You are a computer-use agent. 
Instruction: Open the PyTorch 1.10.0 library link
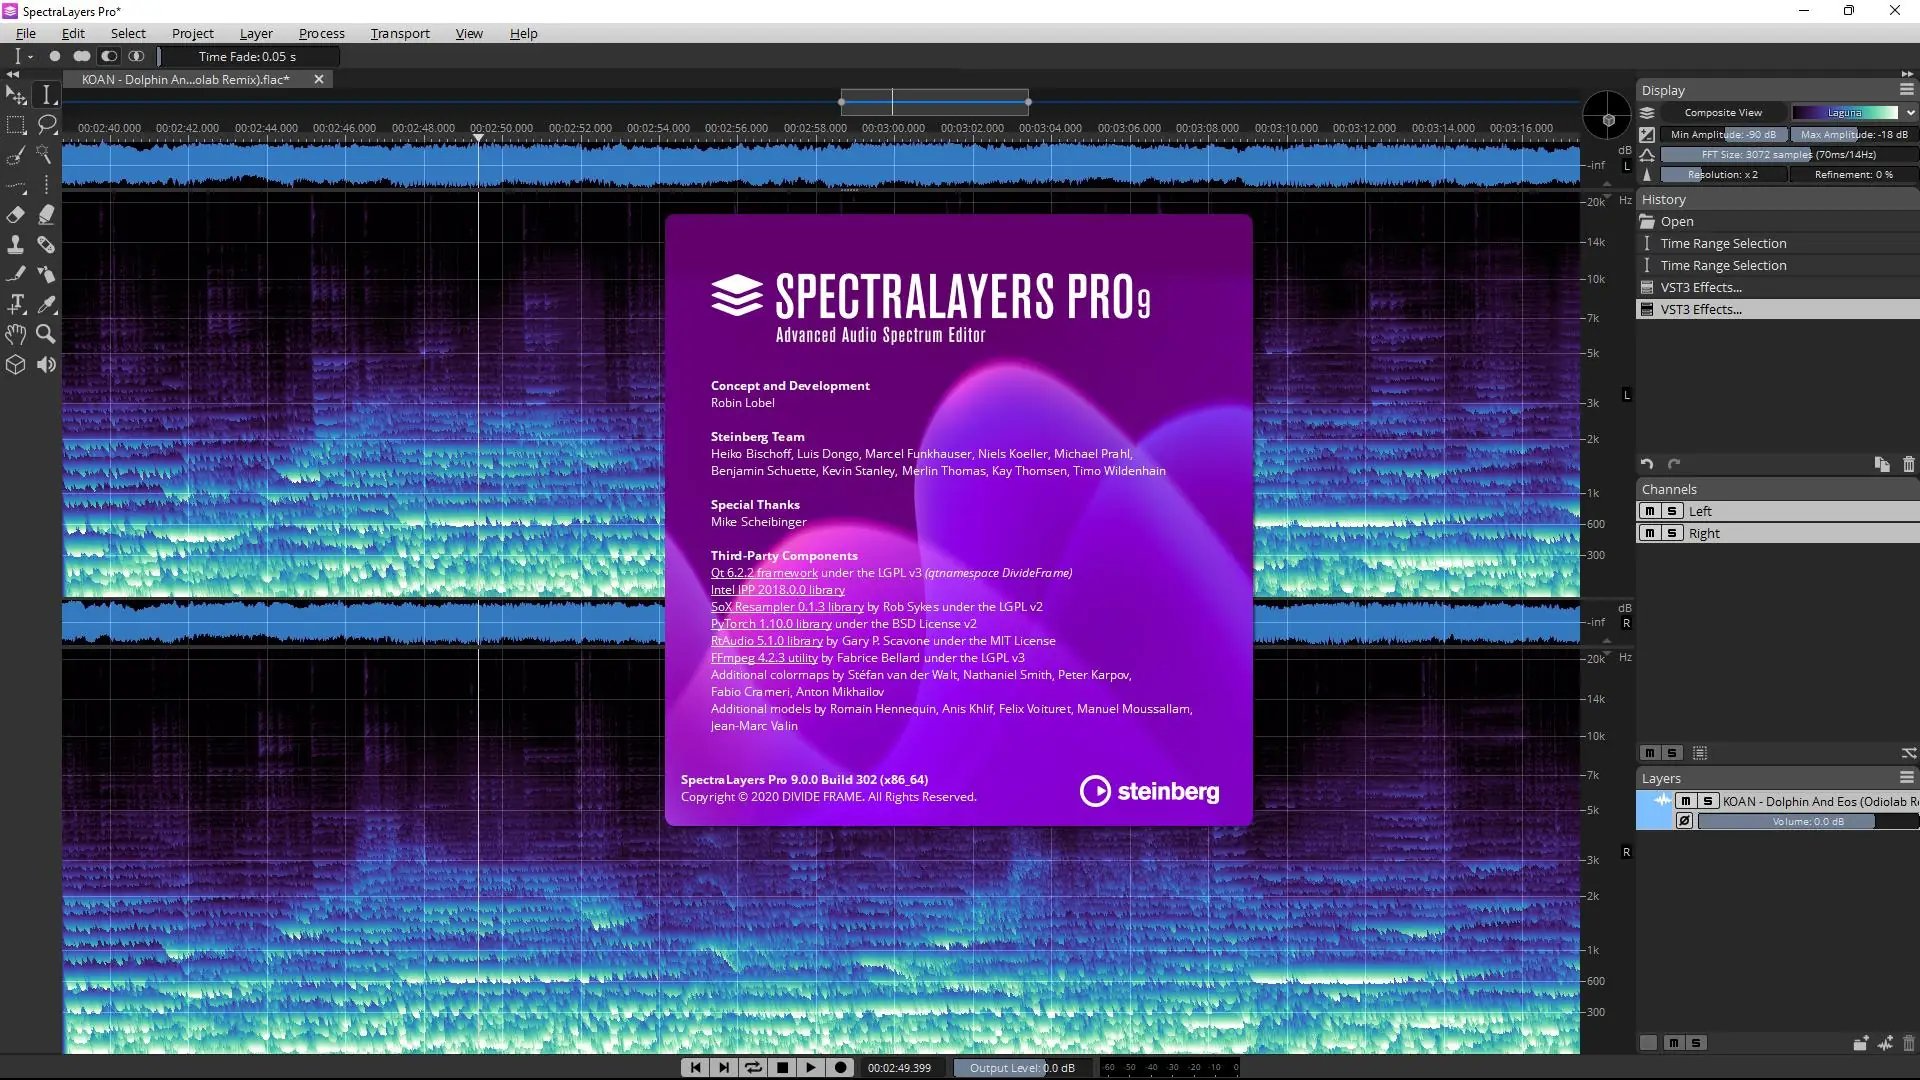pyautogui.click(x=770, y=624)
